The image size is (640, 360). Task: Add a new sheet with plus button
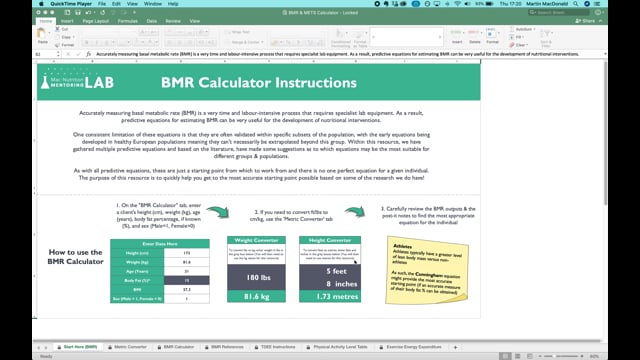pos(456,347)
